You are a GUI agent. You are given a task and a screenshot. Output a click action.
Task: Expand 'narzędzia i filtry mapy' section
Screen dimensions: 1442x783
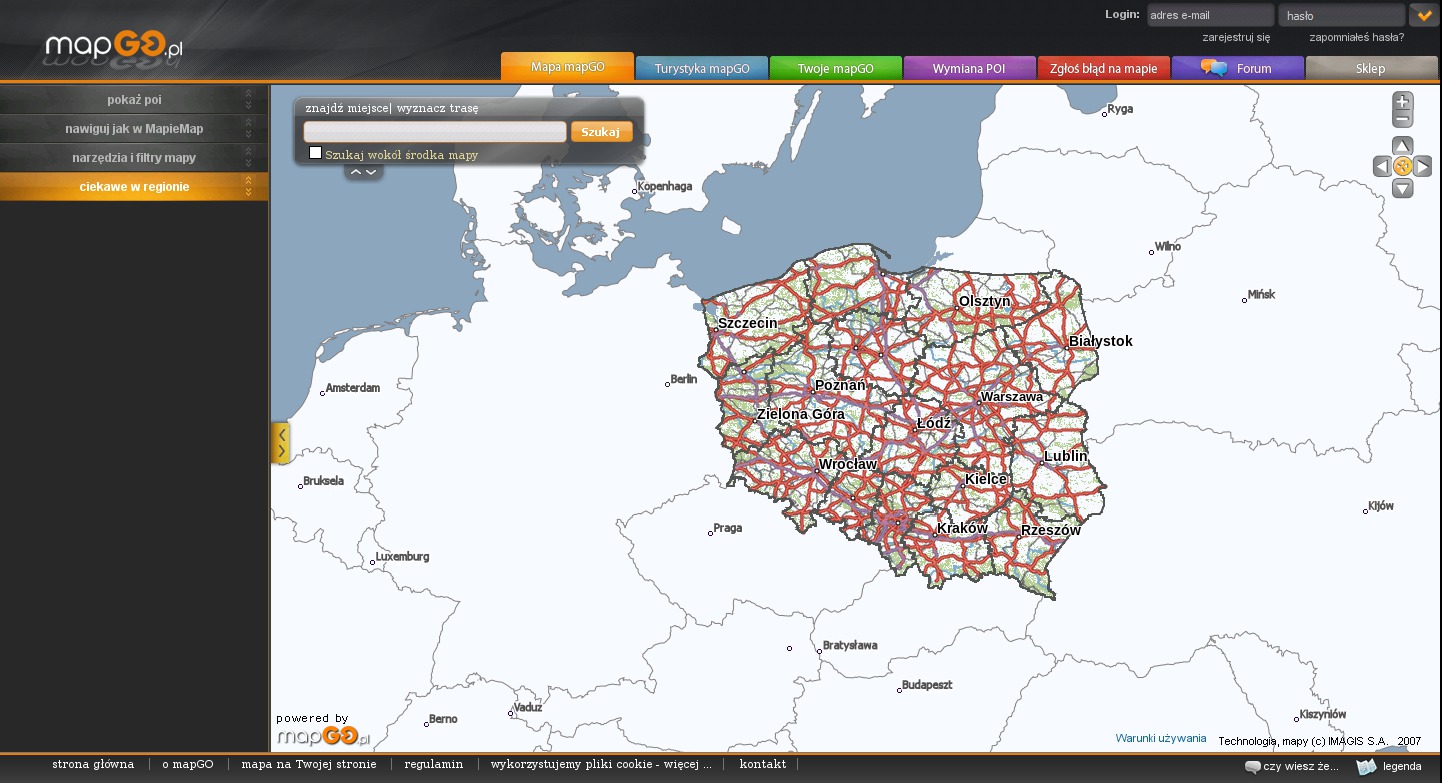pos(134,158)
